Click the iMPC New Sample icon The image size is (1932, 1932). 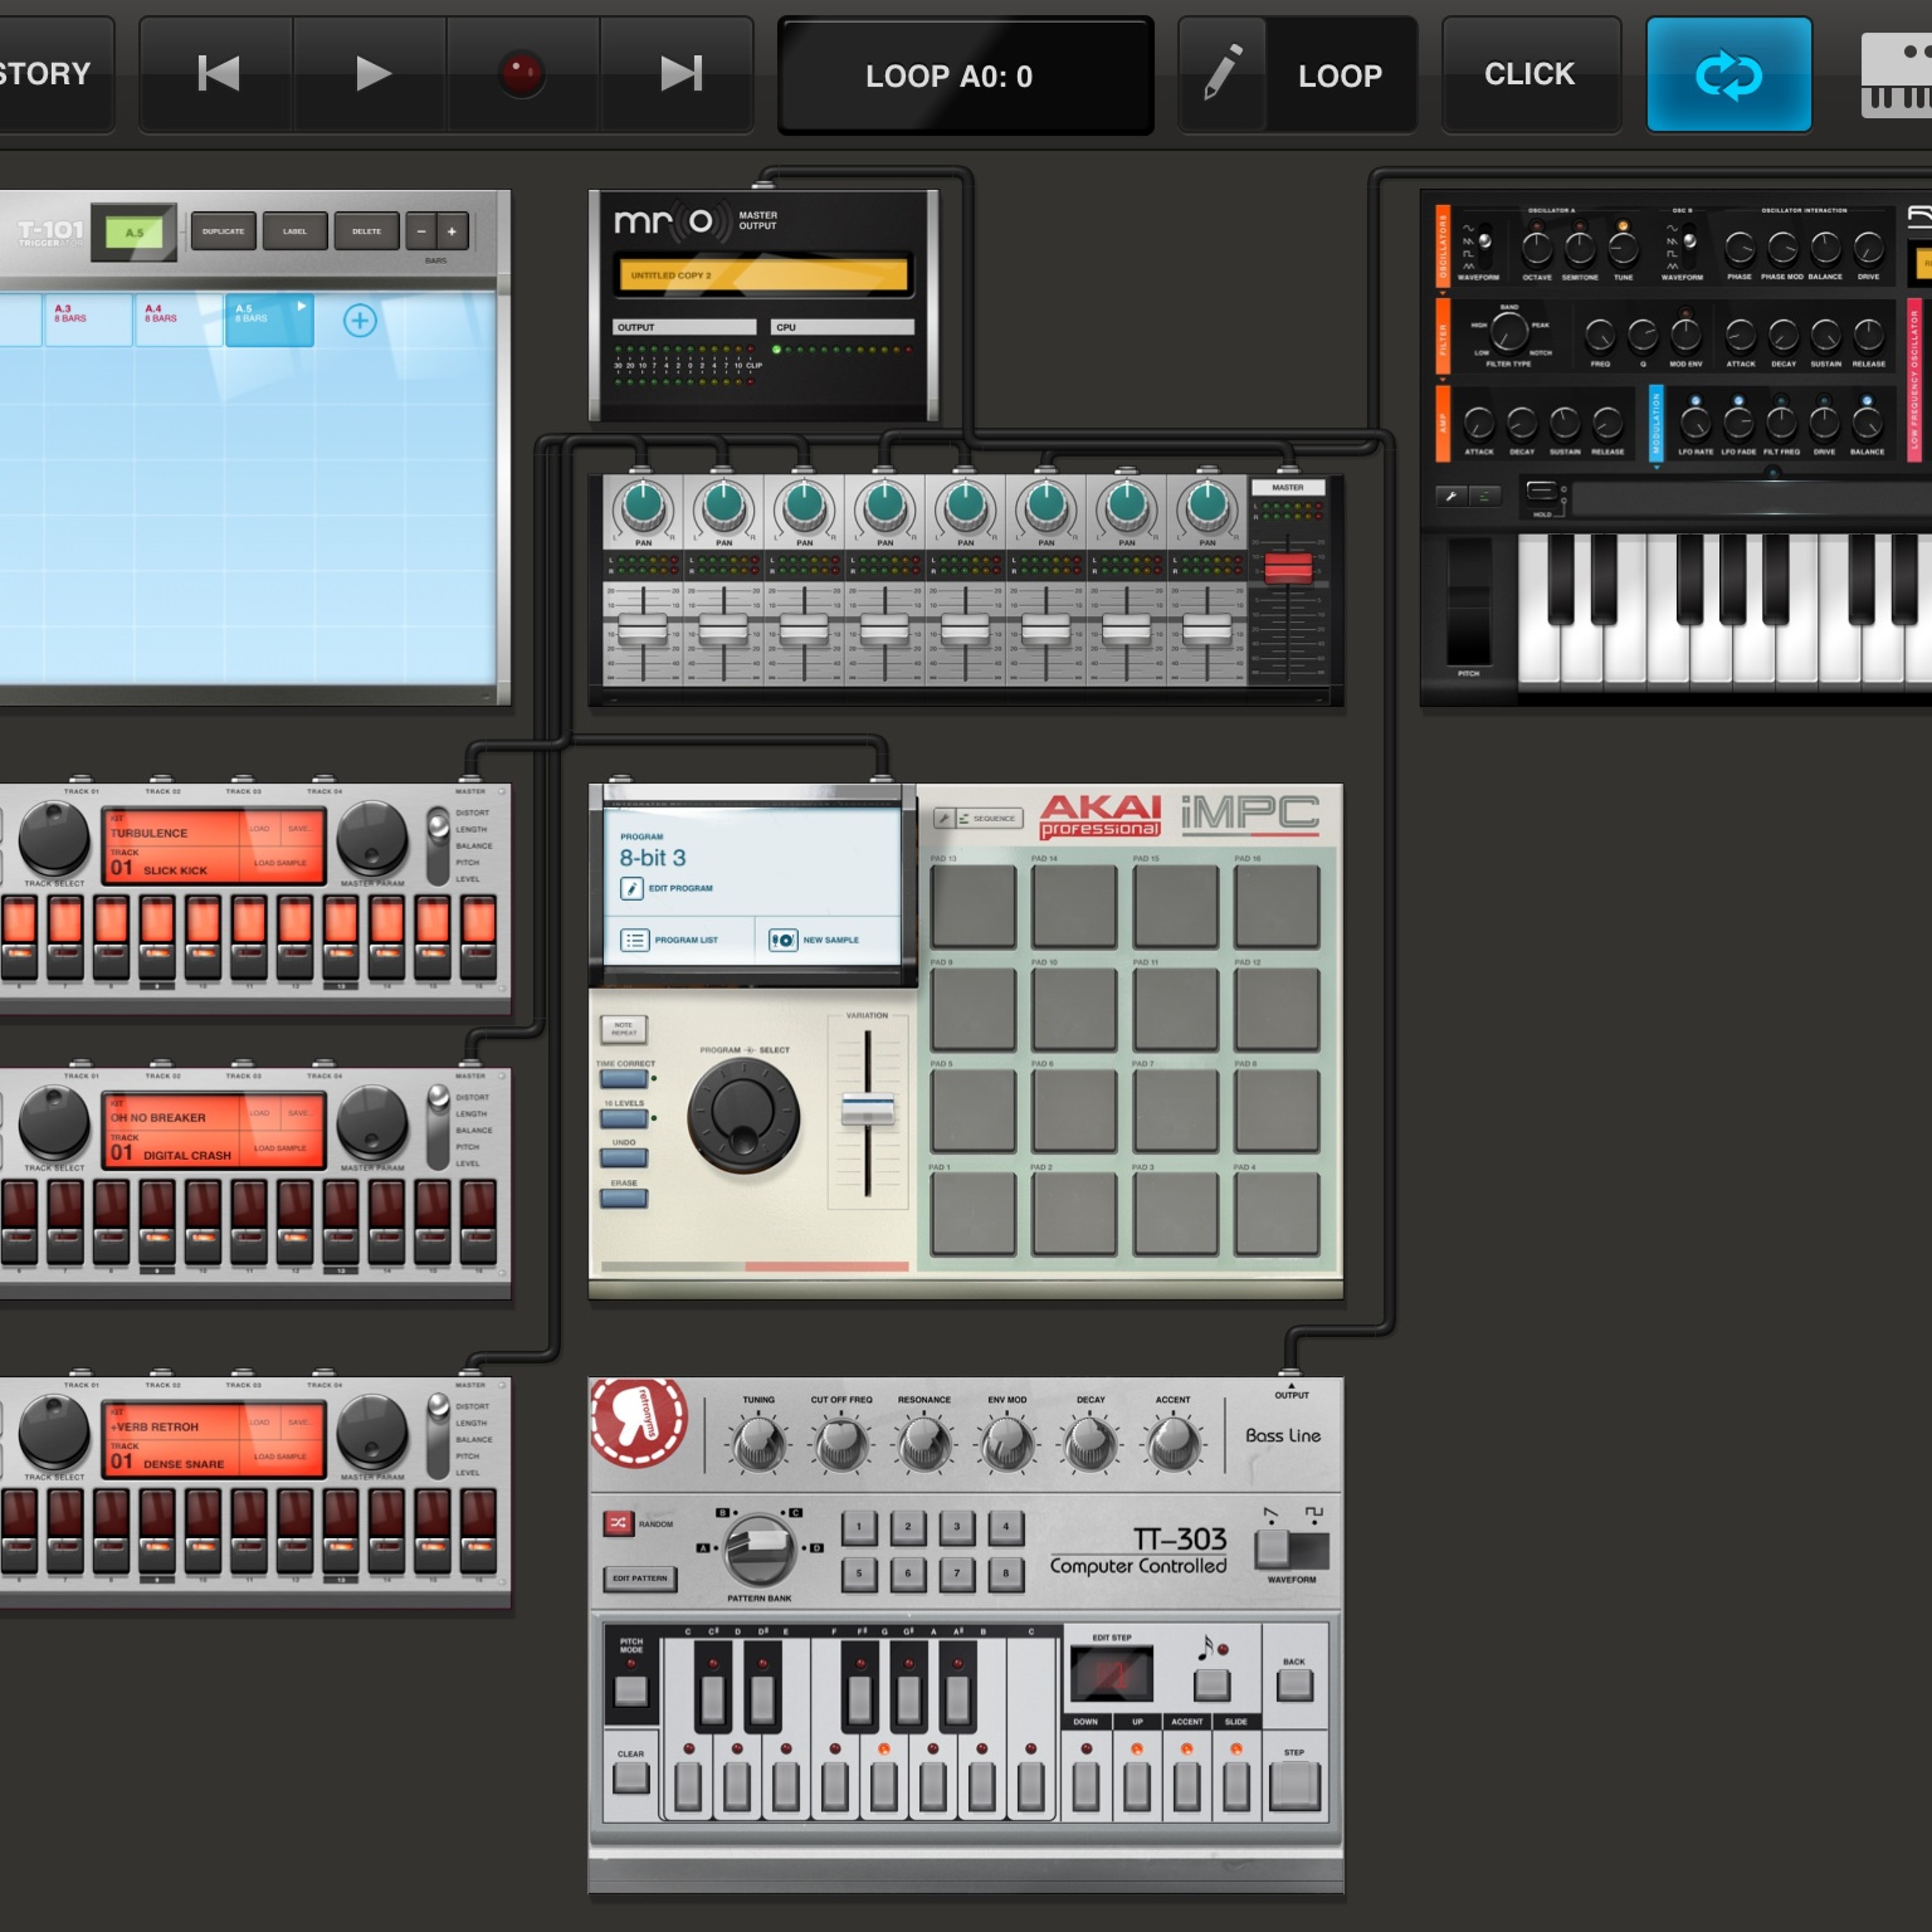[783, 940]
